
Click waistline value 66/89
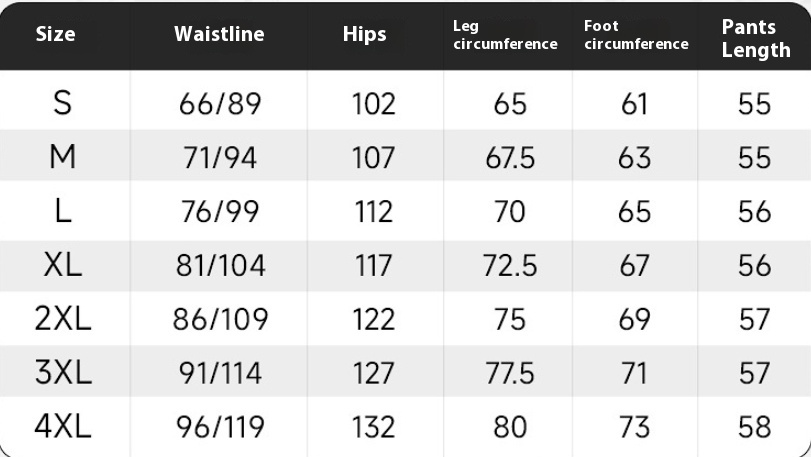(220, 103)
